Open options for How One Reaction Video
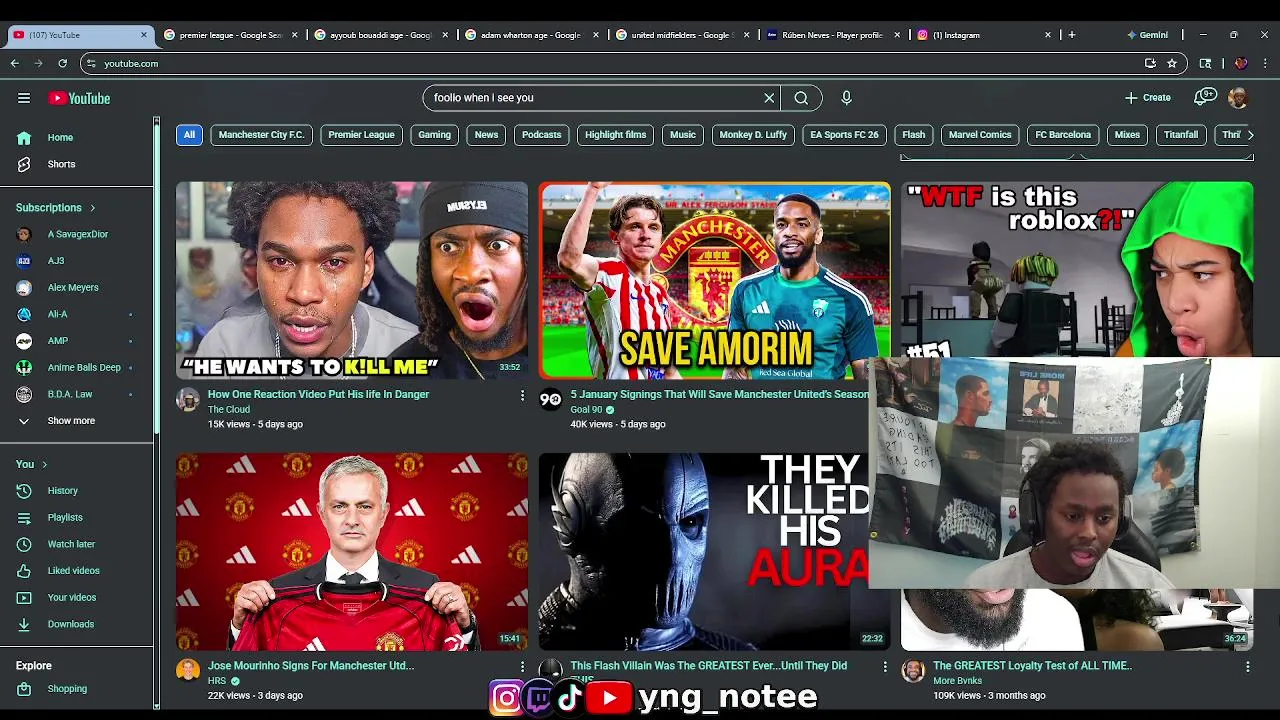The height and width of the screenshot is (720, 1280). (x=521, y=396)
